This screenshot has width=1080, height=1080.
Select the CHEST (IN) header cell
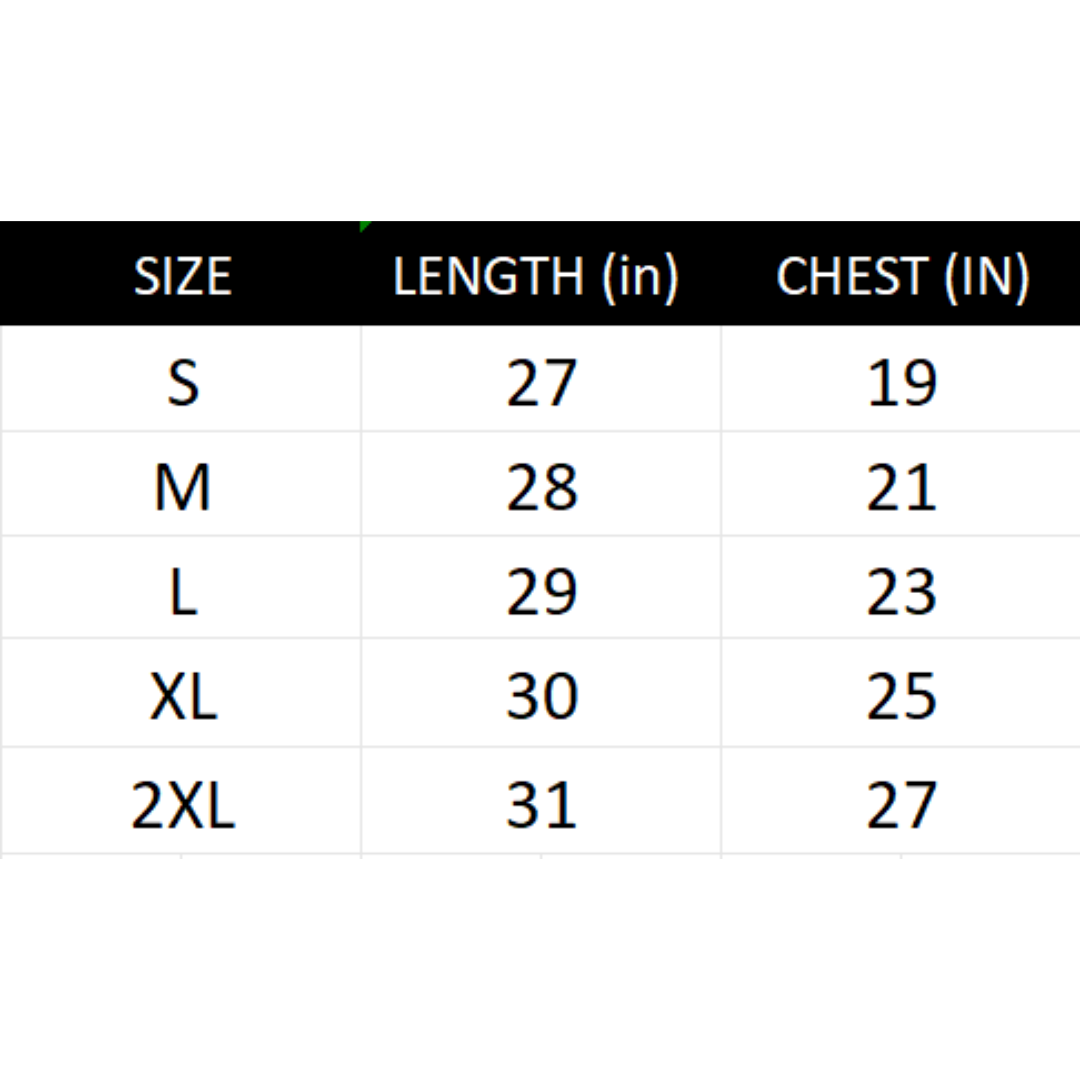coord(902,276)
